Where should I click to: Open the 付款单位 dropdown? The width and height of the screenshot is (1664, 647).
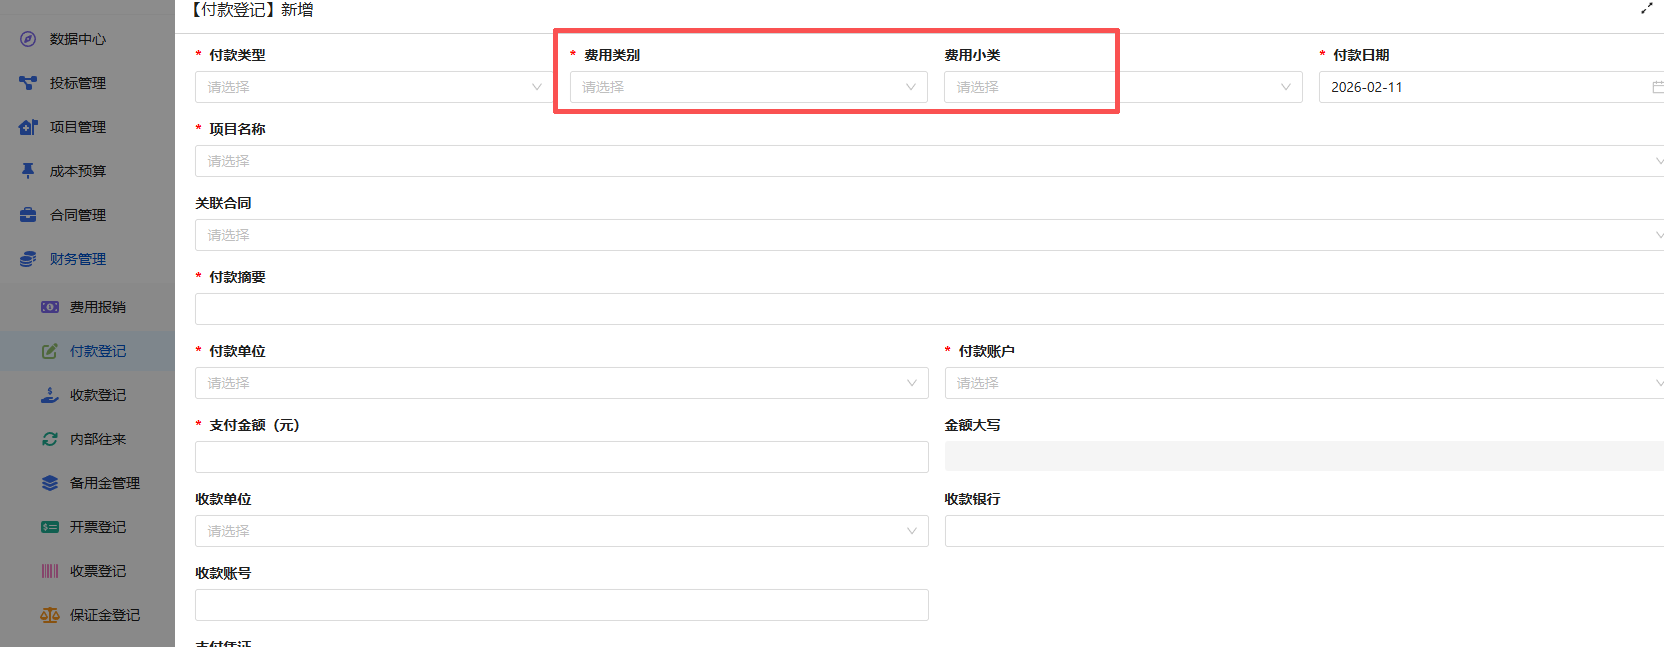[x=562, y=383]
